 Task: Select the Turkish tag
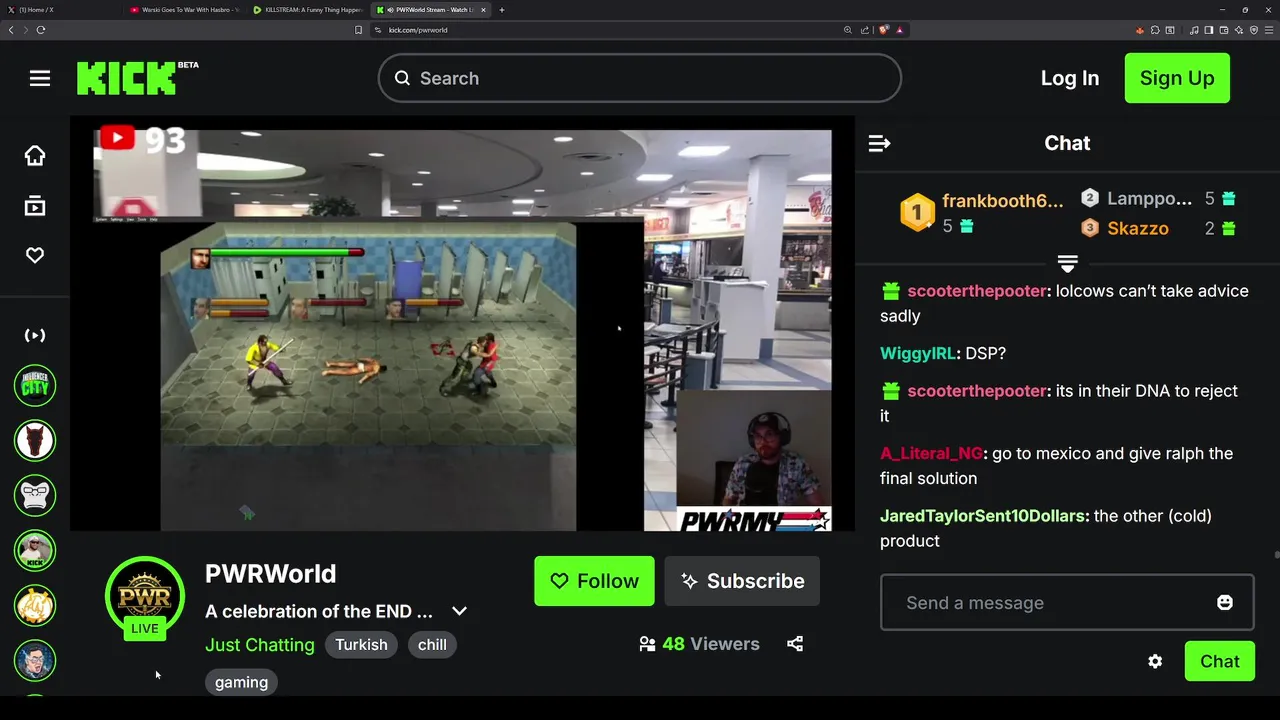pyautogui.click(x=361, y=645)
